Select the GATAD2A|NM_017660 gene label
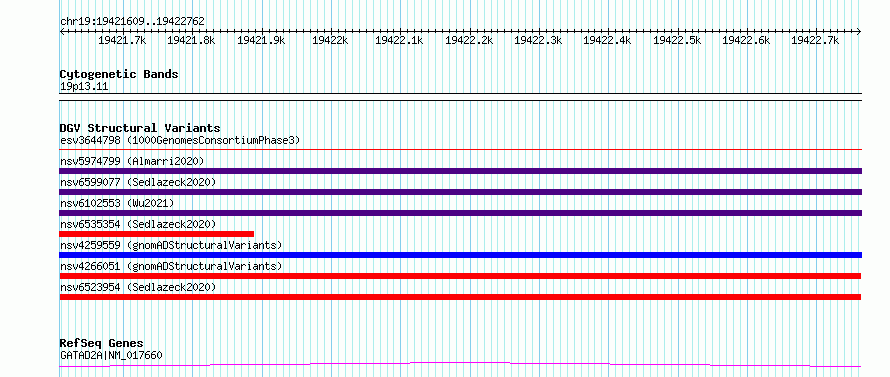The height and width of the screenshot is (377, 890). (x=111, y=355)
